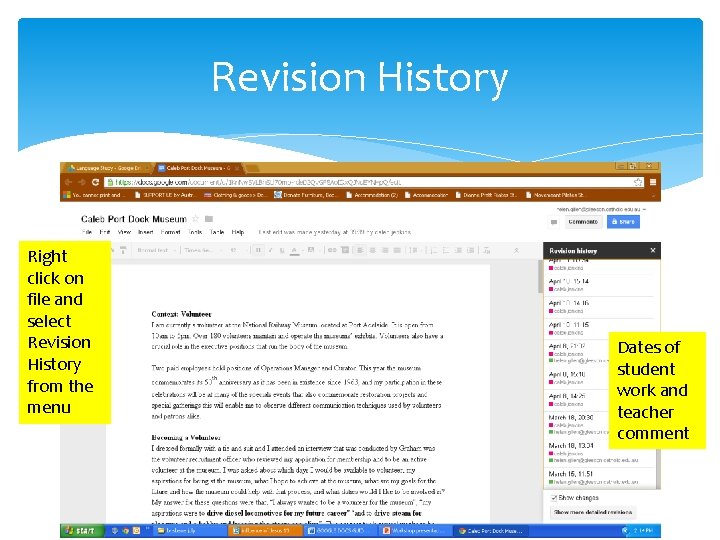This screenshot has width=720, height=540.
Task: Increase paragraph indent
Action: 471,250
